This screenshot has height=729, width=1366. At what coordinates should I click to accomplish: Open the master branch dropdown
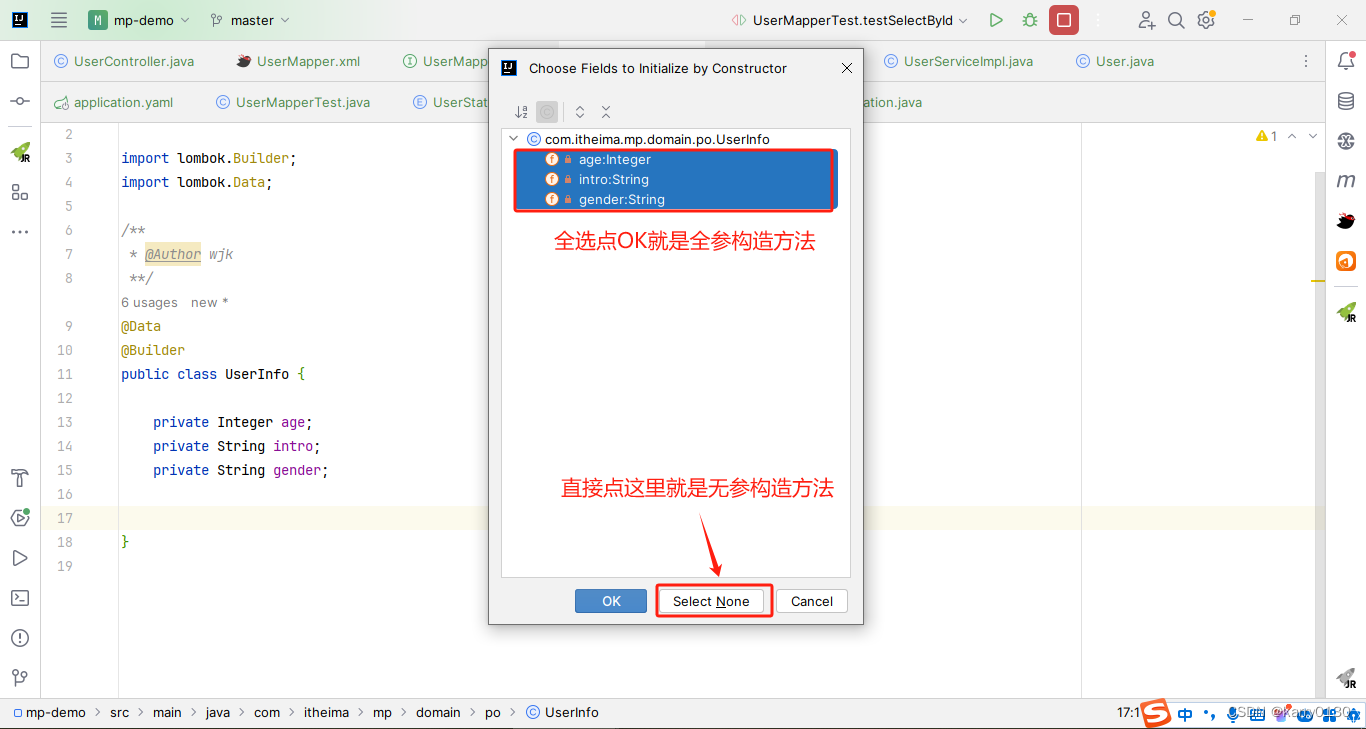pyautogui.click(x=249, y=19)
